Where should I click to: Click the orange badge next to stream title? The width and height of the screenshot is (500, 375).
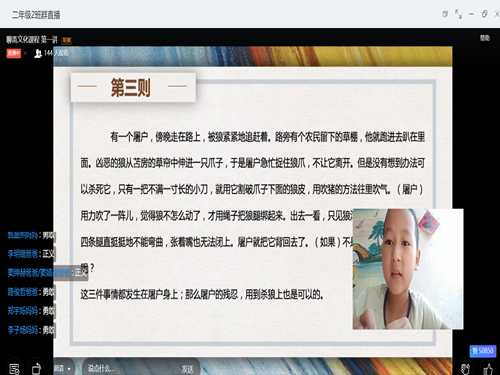(67, 40)
